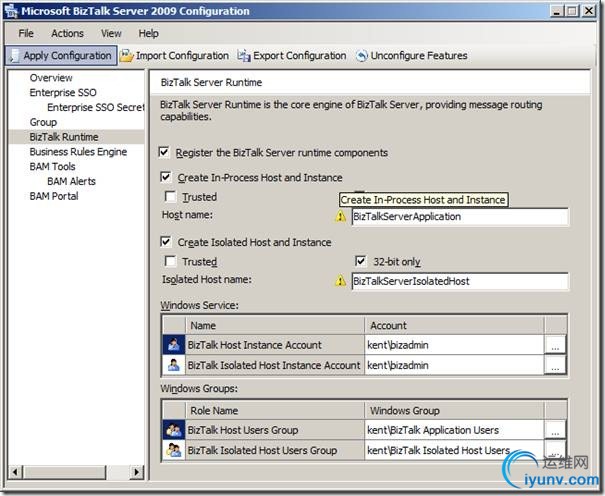The height and width of the screenshot is (496, 605).
Task: Click the Unconfigure Features label
Action: [419, 56]
